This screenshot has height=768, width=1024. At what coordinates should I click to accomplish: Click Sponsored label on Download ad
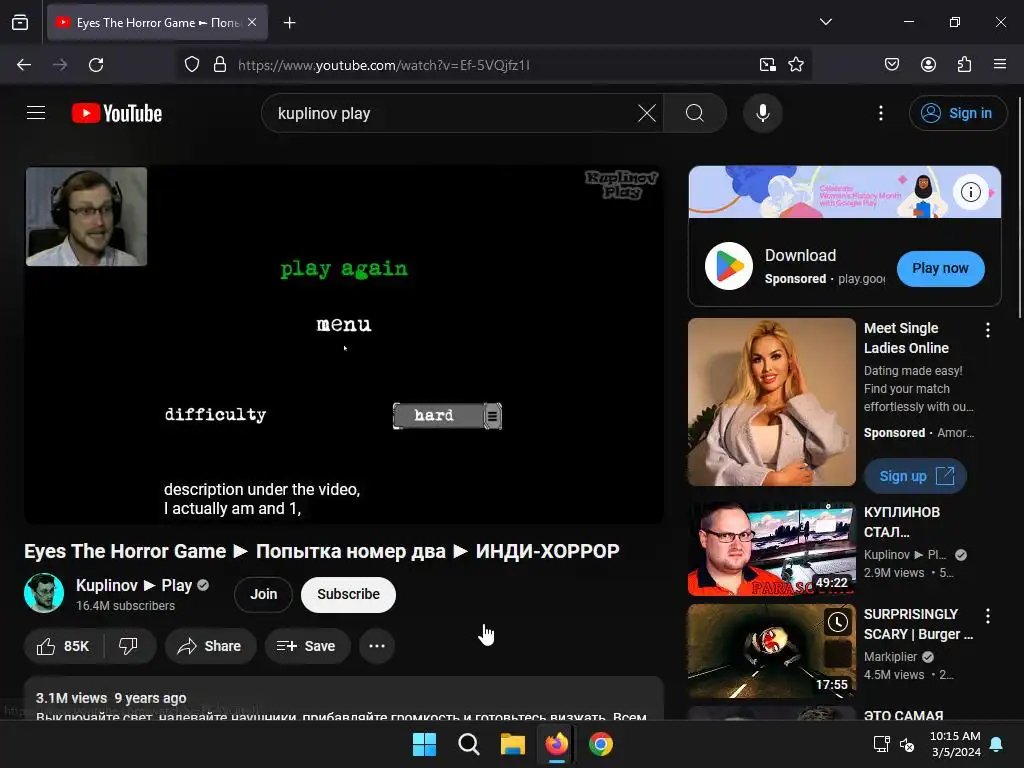[795, 279]
